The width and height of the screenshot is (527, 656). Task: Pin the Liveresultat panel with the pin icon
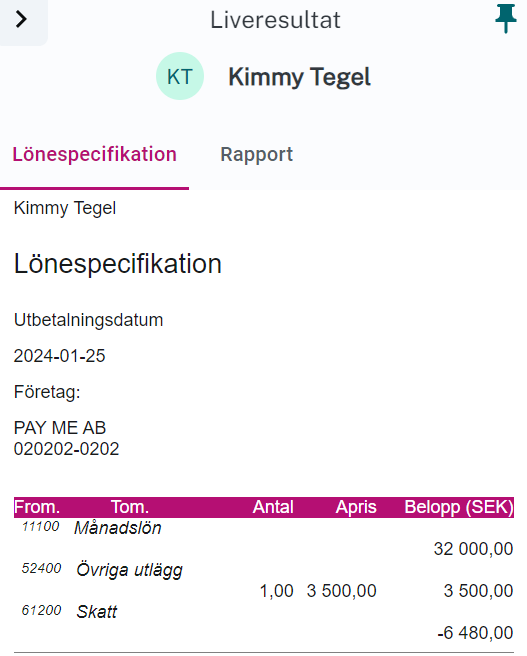pos(505,18)
